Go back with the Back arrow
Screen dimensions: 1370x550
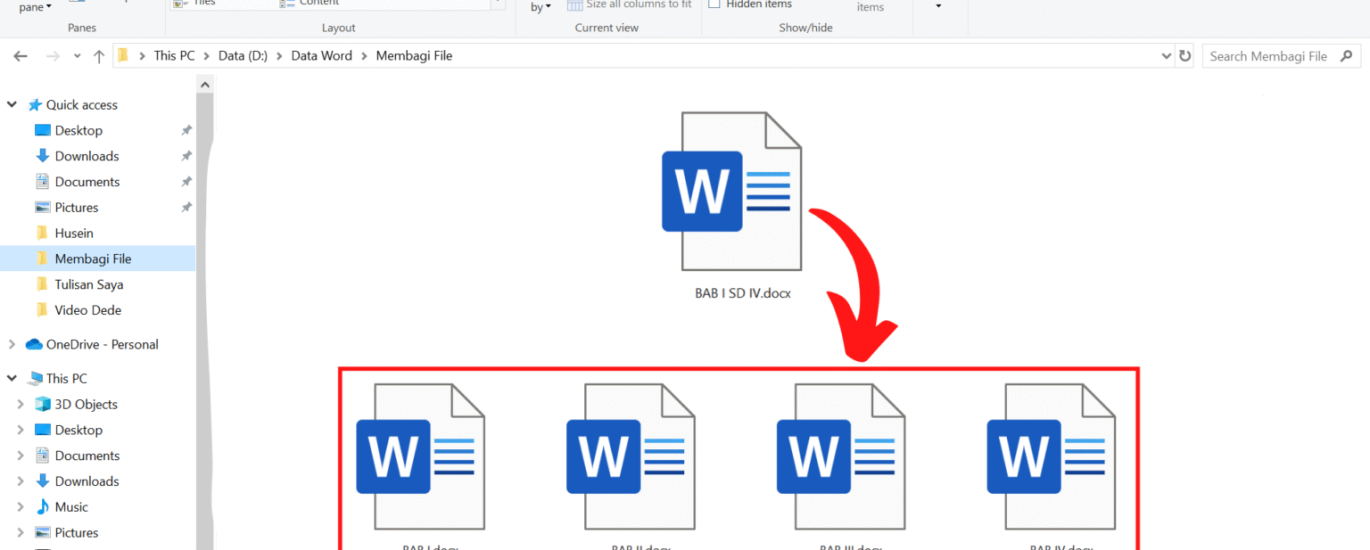pyautogui.click(x=20, y=56)
